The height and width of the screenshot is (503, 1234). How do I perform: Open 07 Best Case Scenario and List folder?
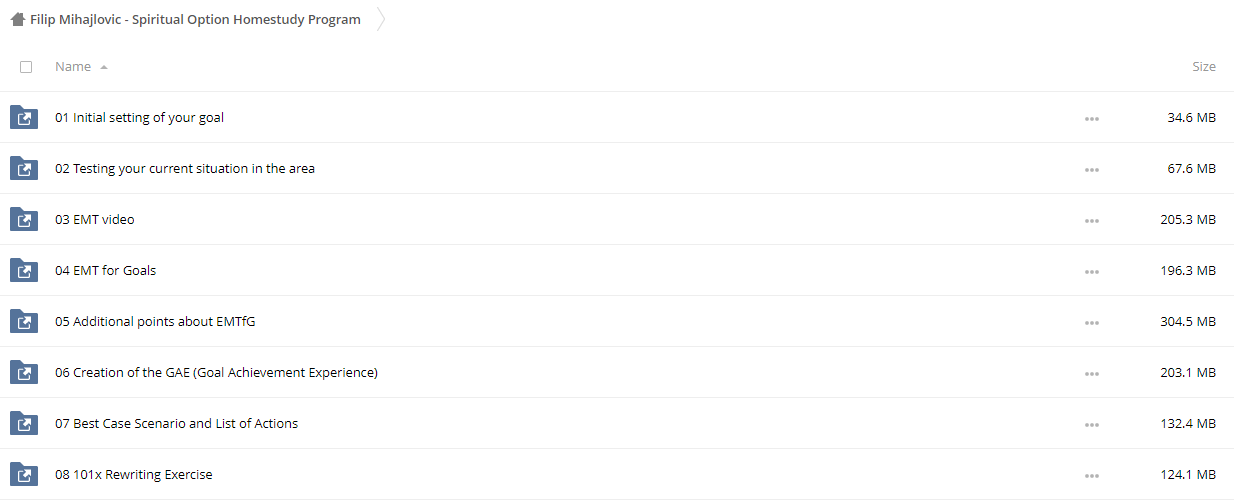click(176, 423)
